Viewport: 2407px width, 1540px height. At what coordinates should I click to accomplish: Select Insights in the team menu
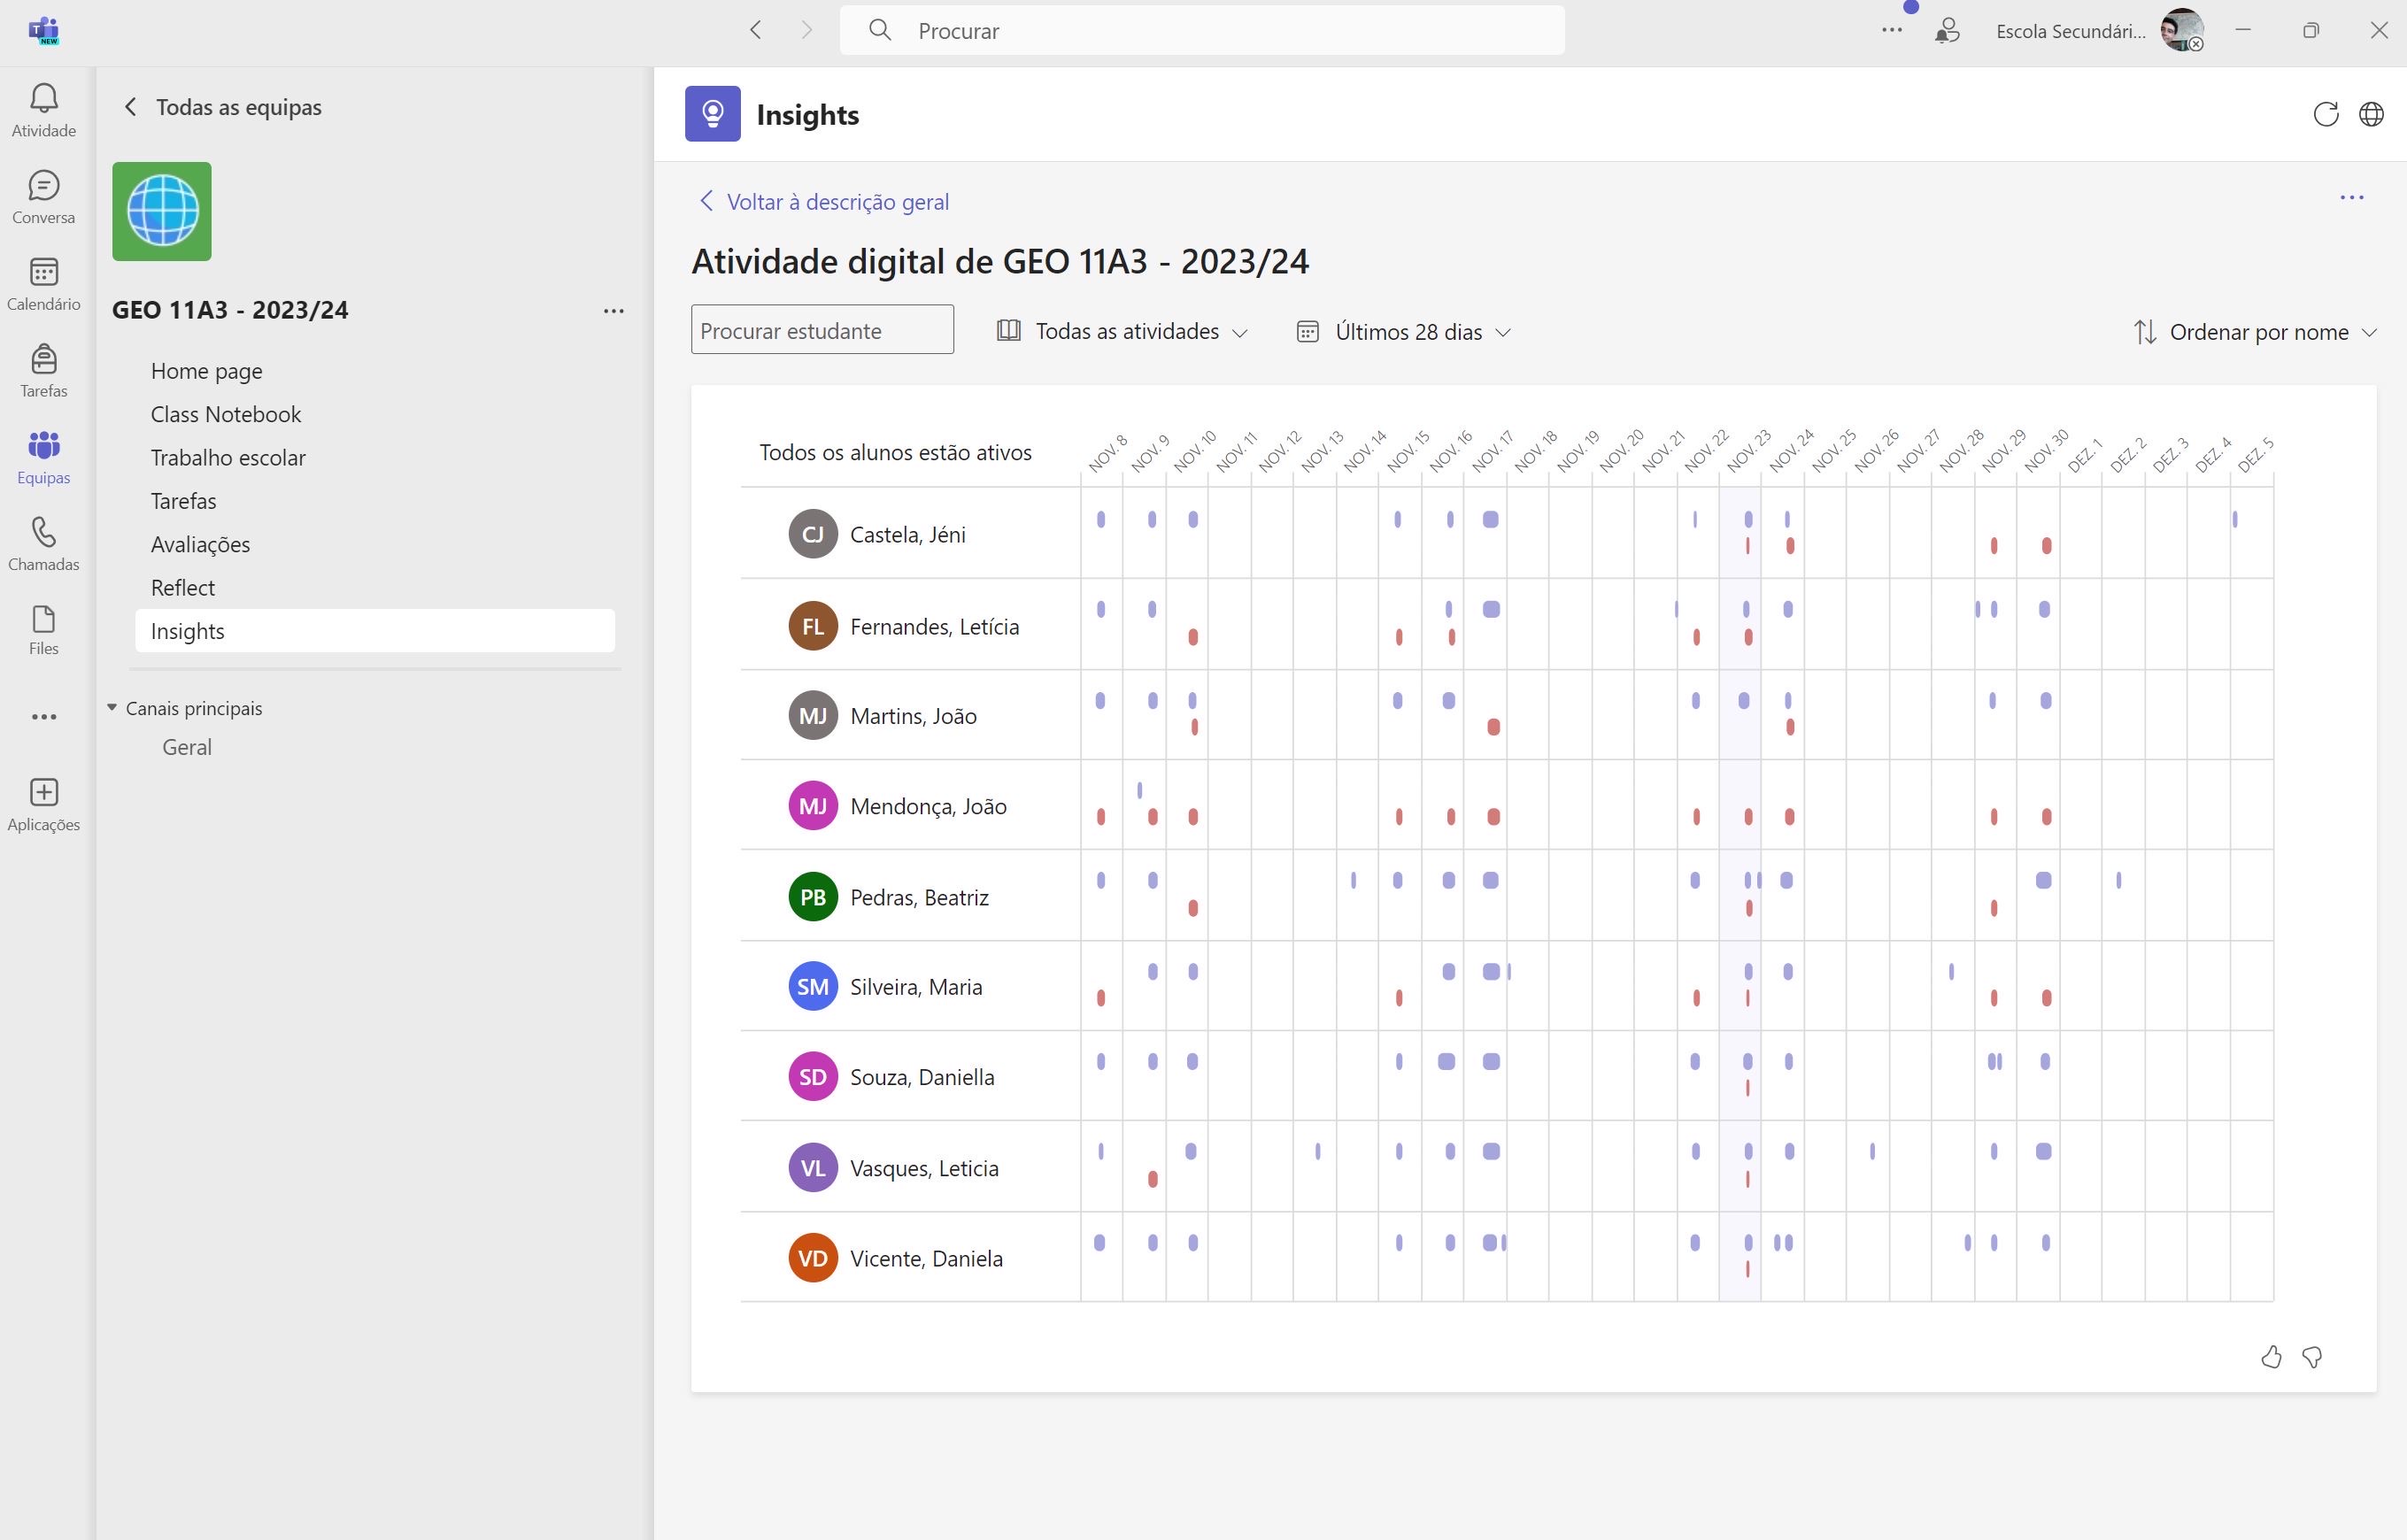click(375, 631)
